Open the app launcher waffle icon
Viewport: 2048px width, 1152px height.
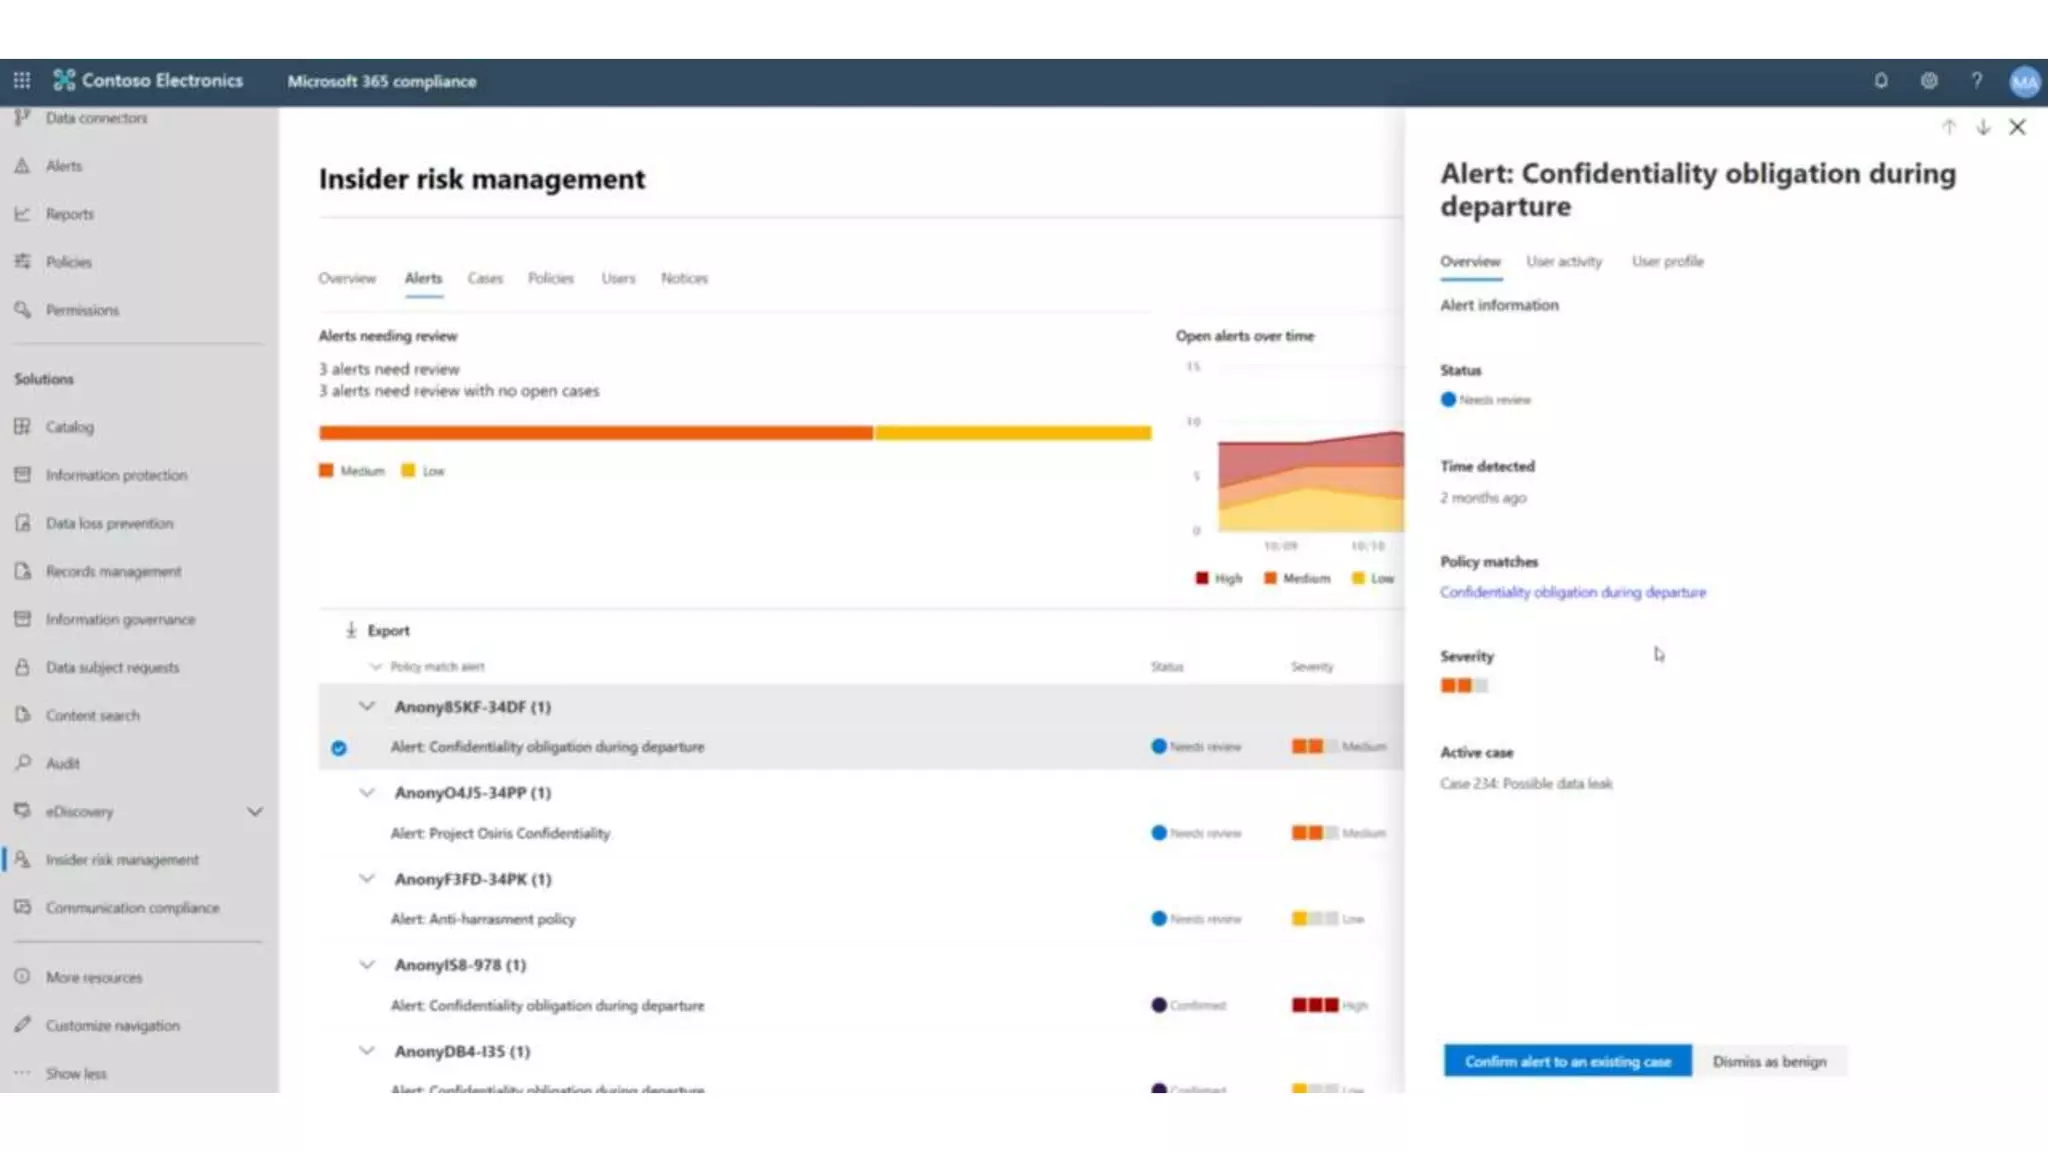point(22,80)
